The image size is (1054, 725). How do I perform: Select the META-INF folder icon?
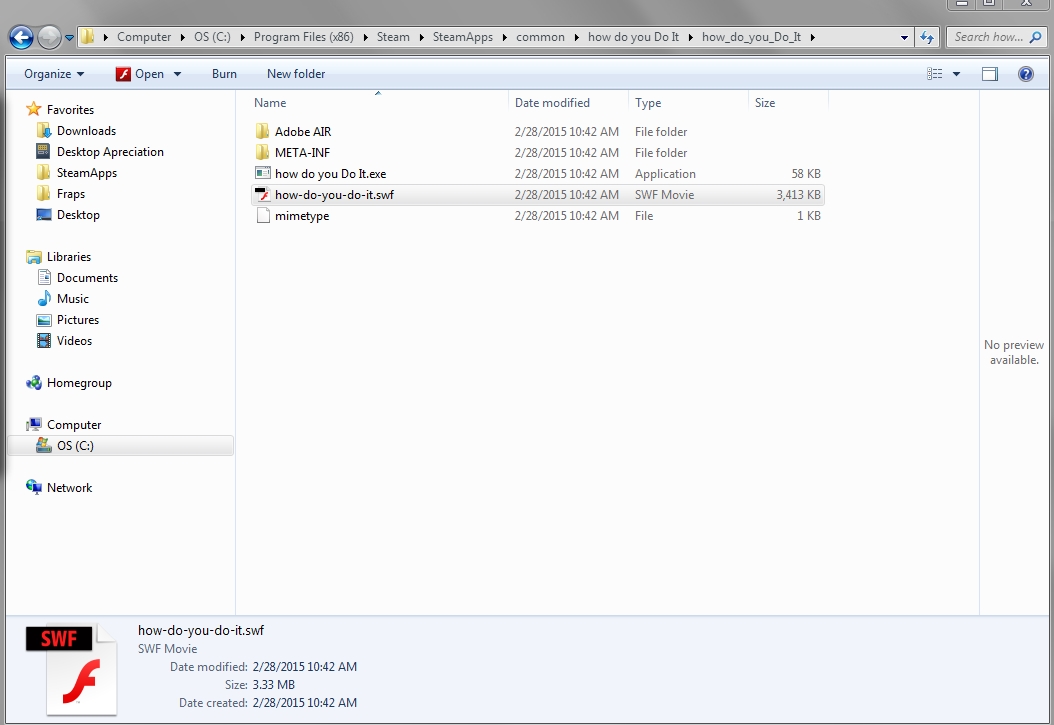[263, 153]
